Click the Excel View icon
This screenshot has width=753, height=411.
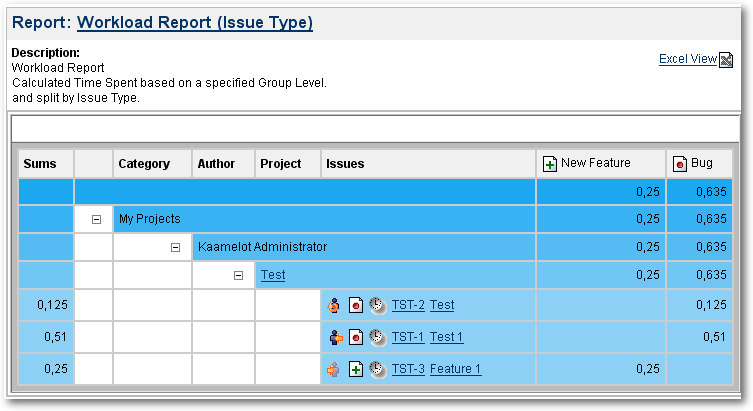pyautogui.click(x=727, y=60)
